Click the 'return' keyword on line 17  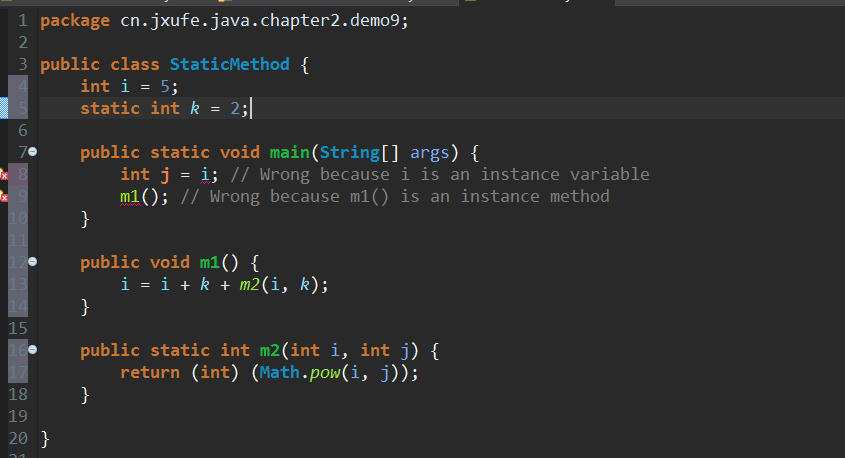click(150, 372)
